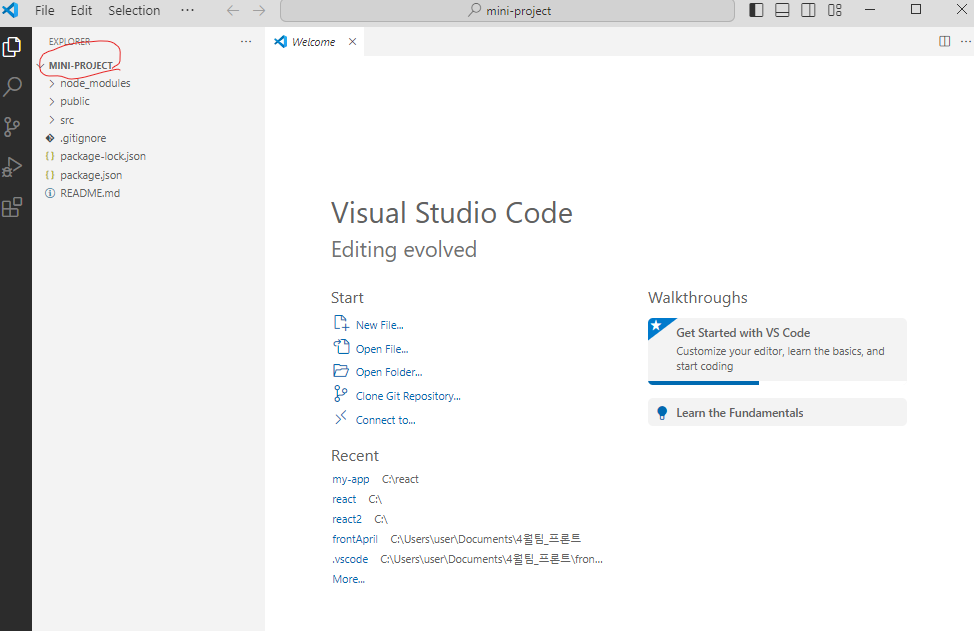This screenshot has height=631, width=974.
Task: Open recent project my-app
Action: 350,479
